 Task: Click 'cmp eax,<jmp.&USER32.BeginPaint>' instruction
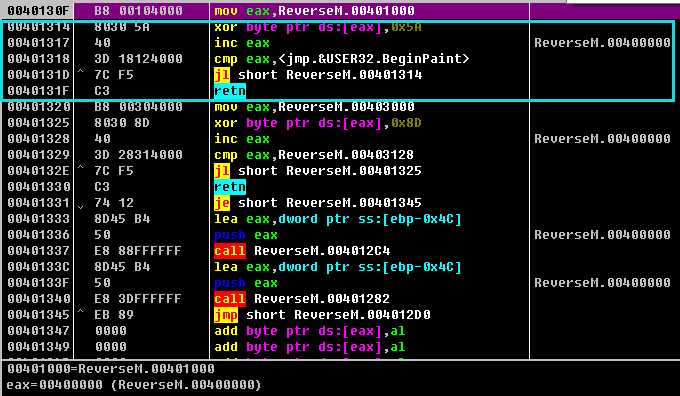click(342, 59)
